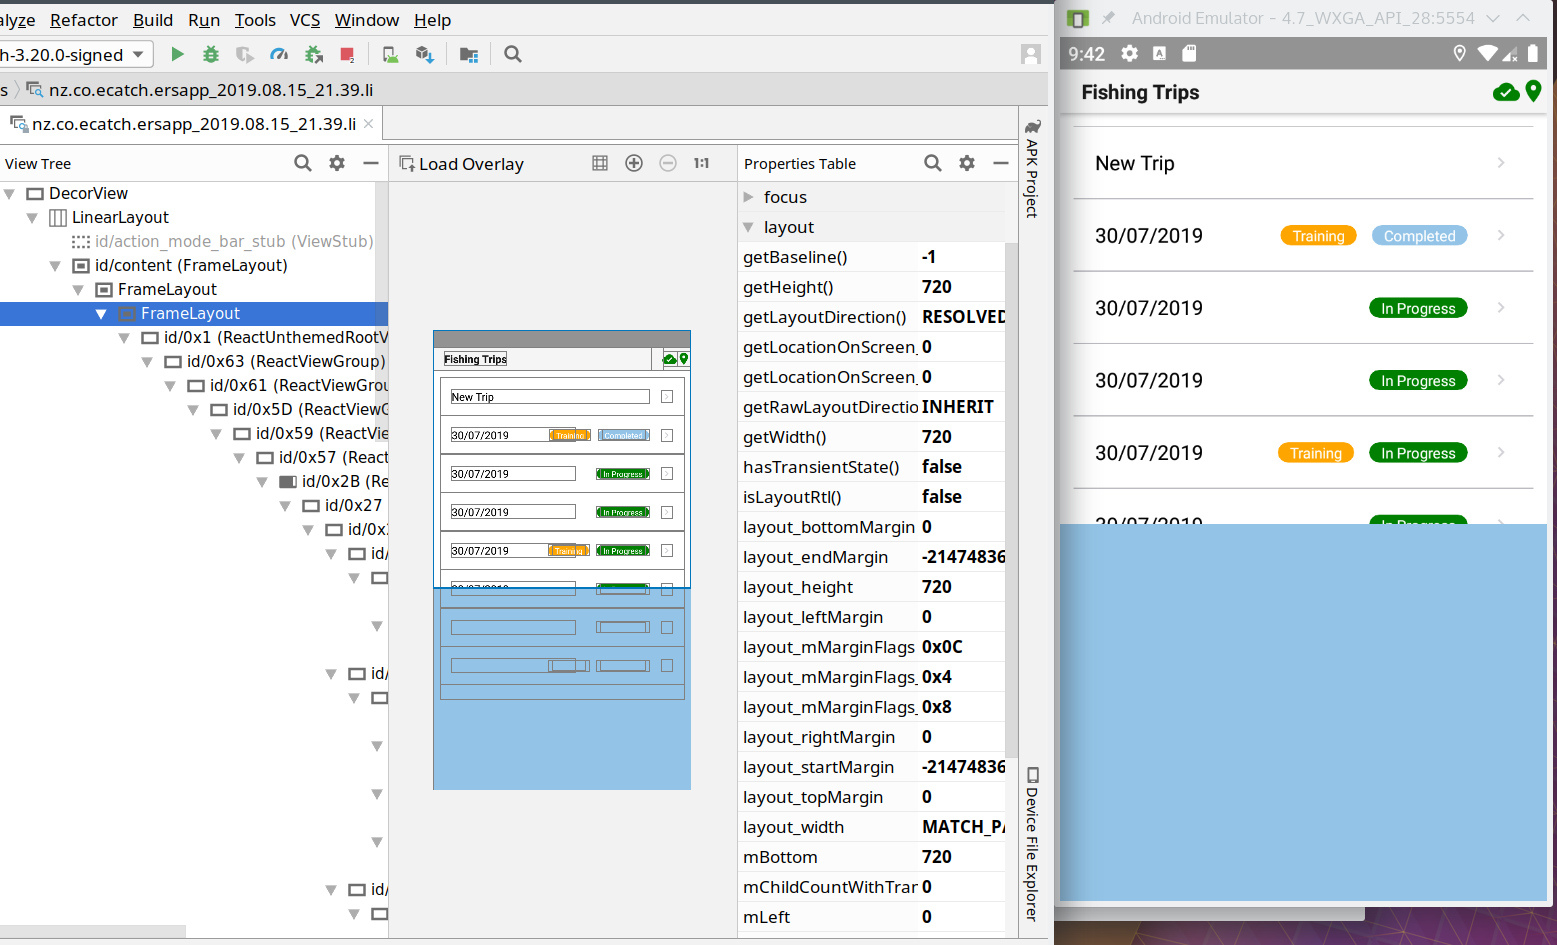Run the app with the green play icon
The width and height of the screenshot is (1557, 945).
pyautogui.click(x=177, y=54)
